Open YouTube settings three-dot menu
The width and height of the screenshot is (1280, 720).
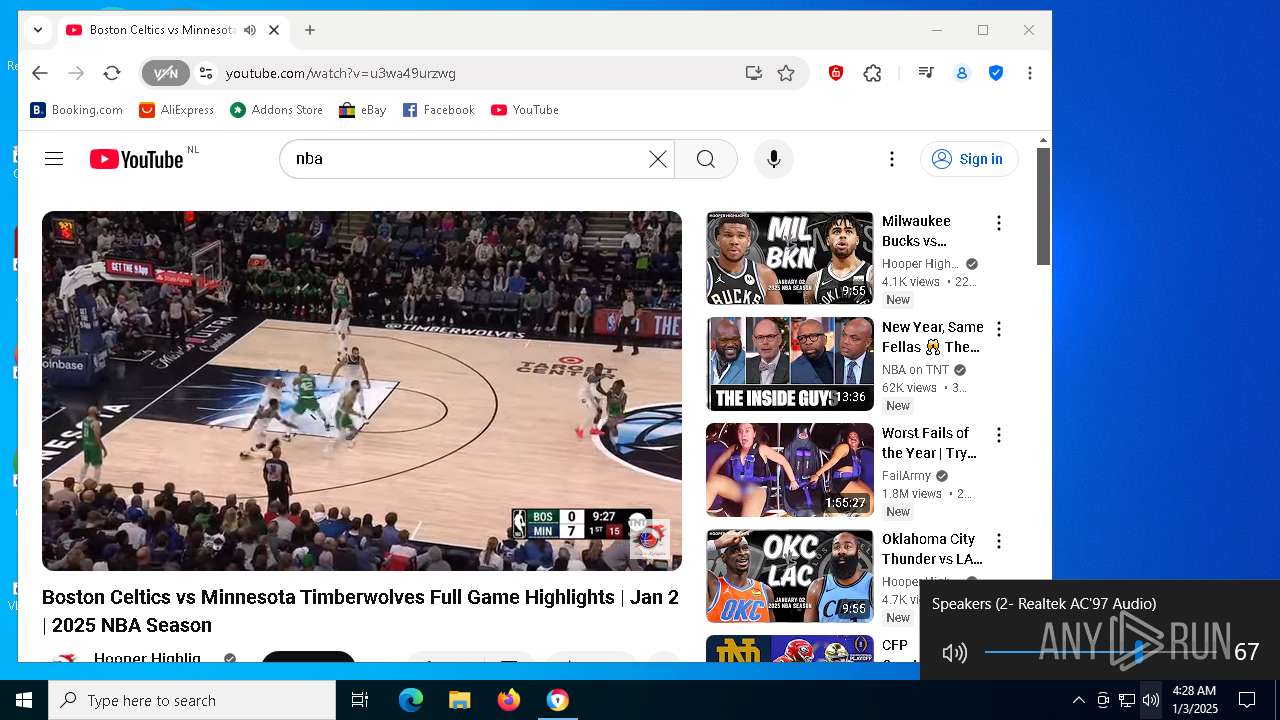[x=891, y=159]
